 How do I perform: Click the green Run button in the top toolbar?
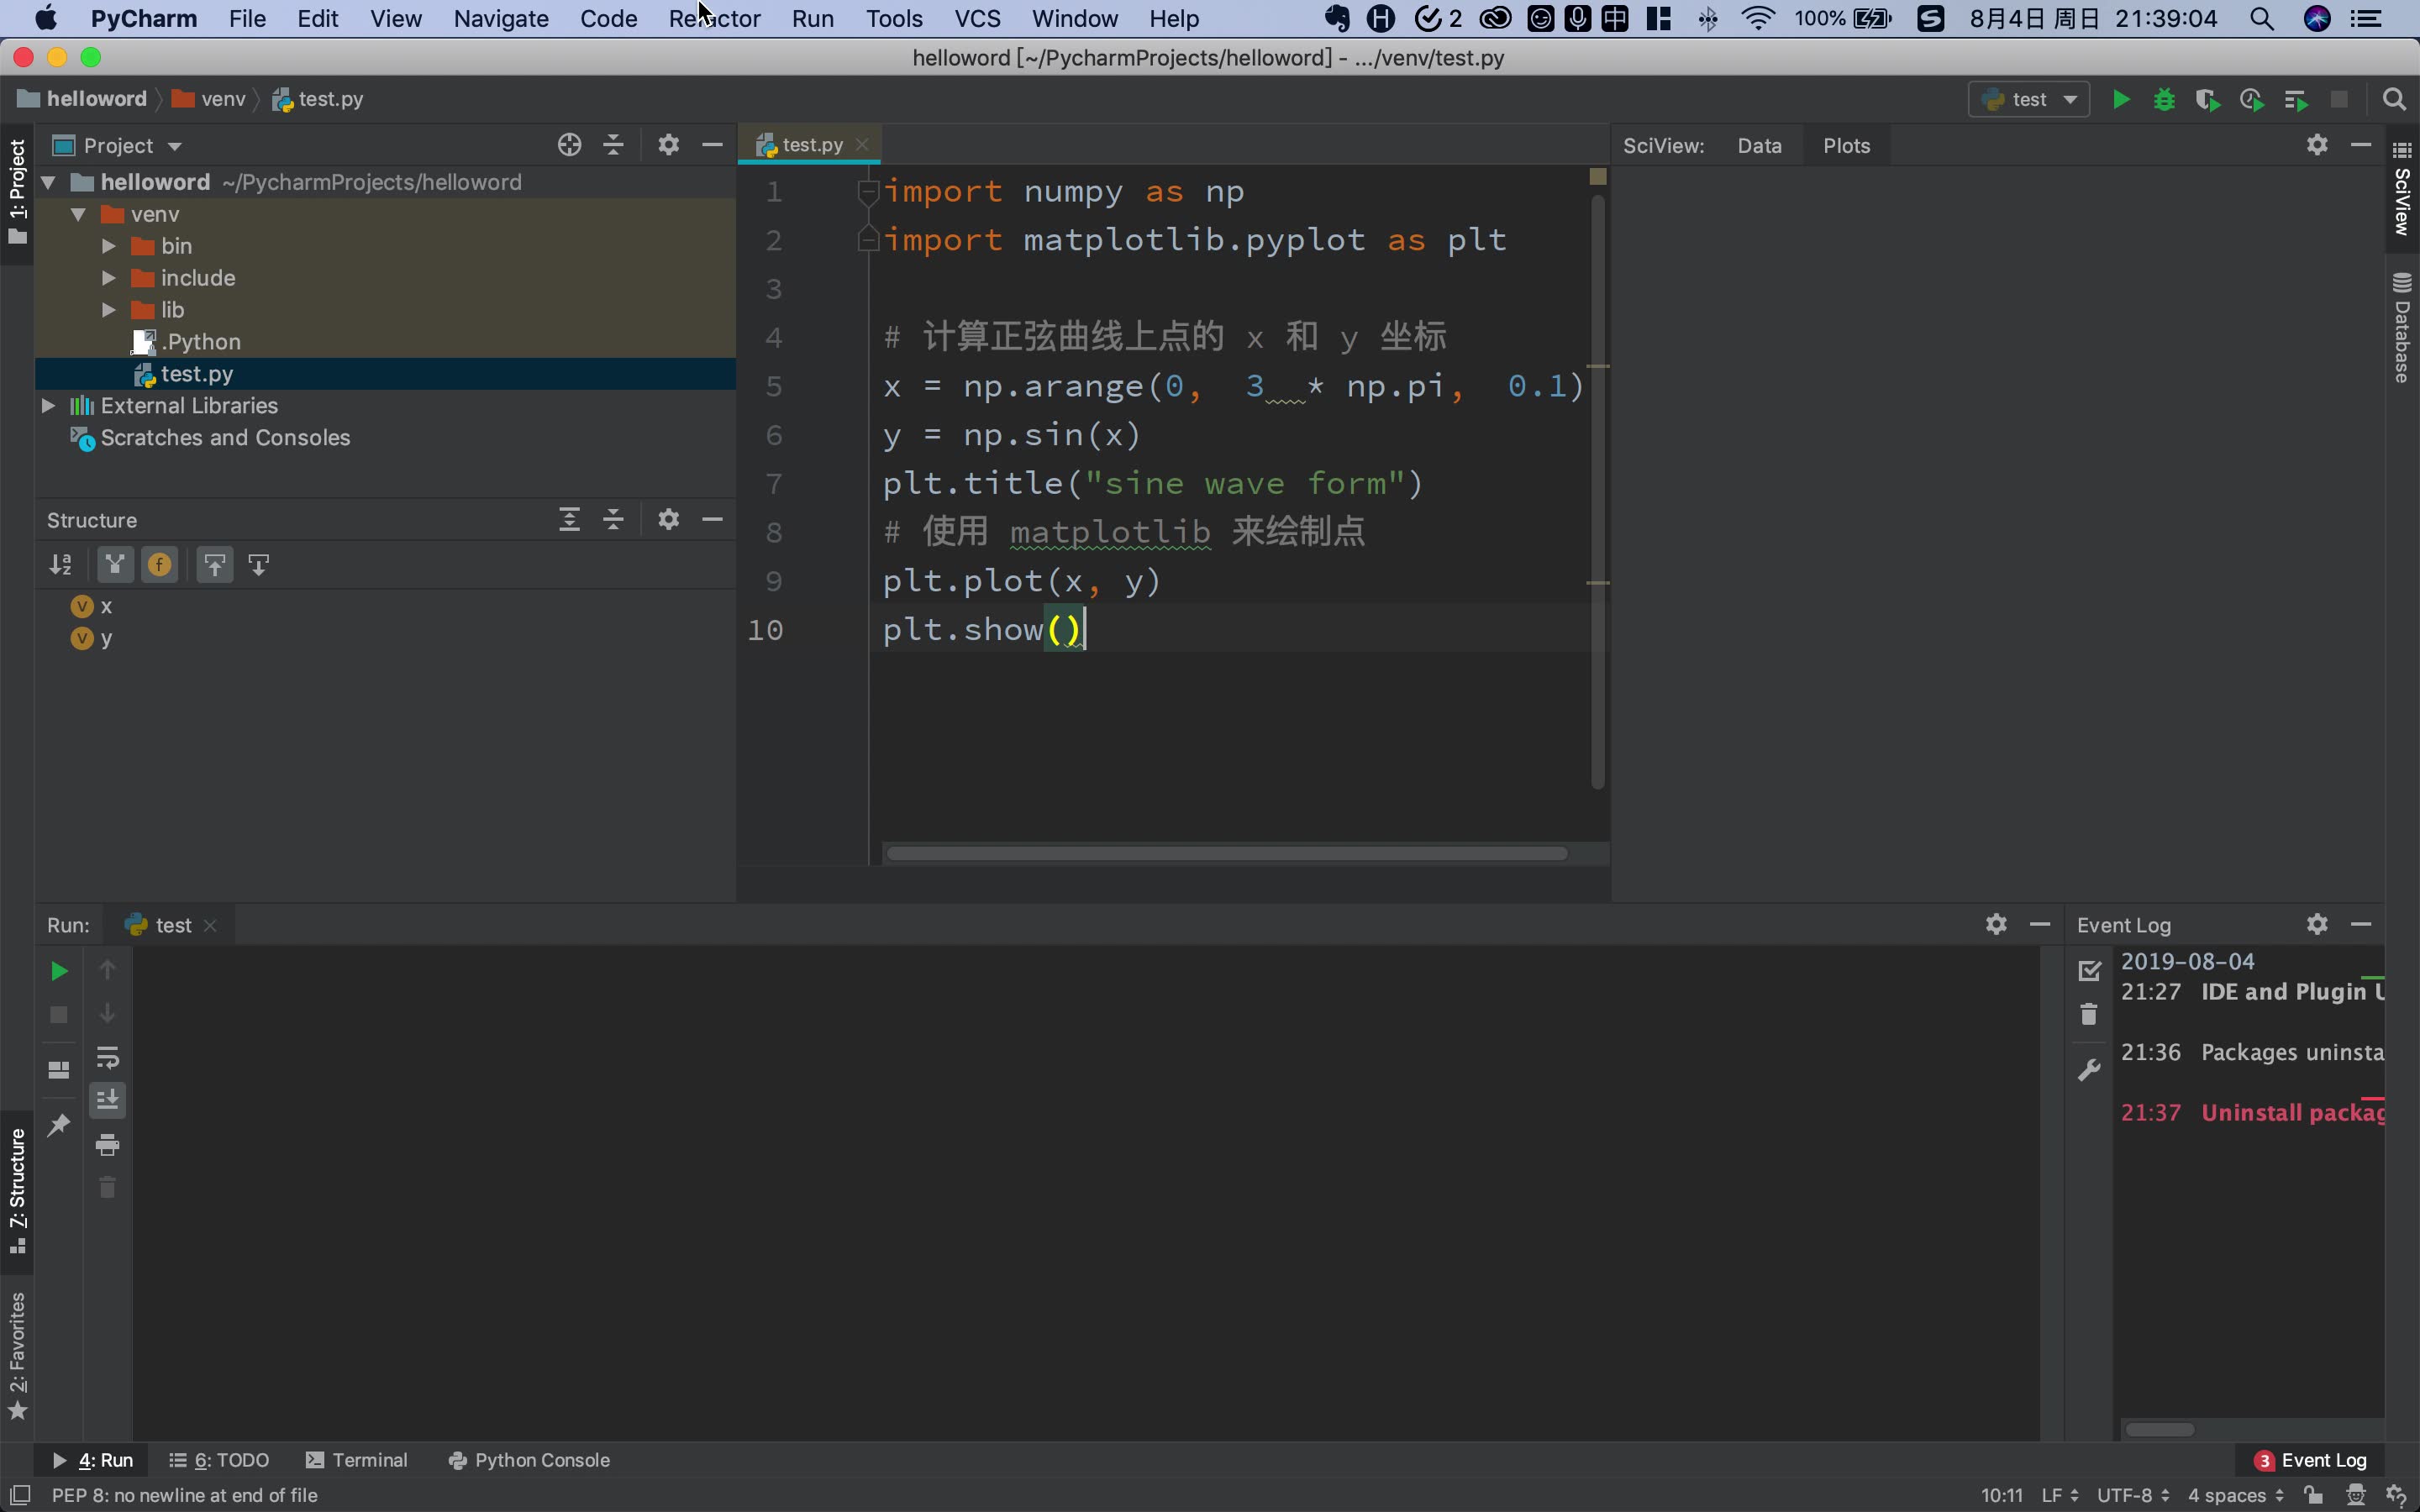click(x=2120, y=100)
